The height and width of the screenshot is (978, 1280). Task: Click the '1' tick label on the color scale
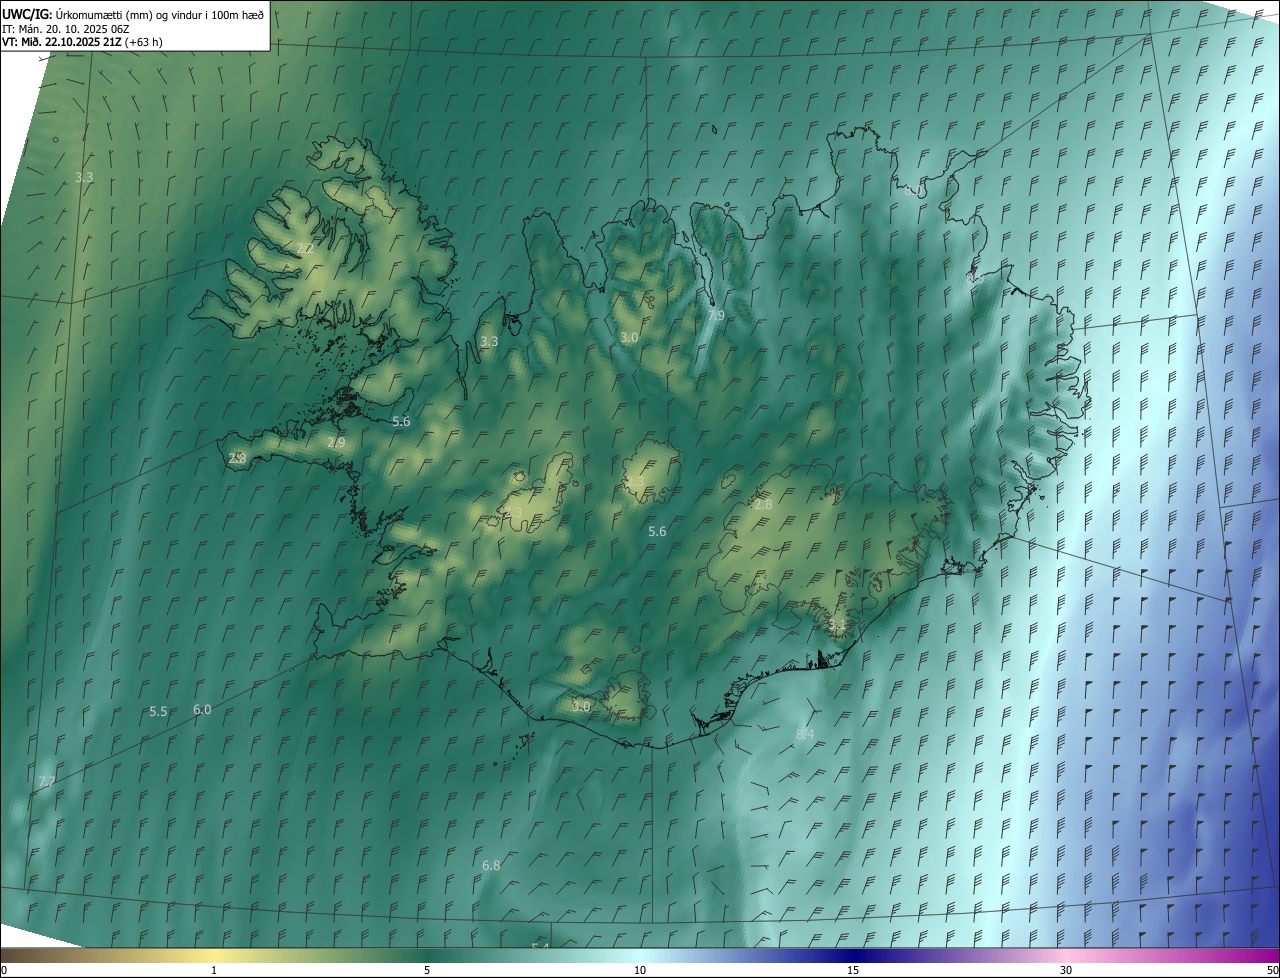tap(214, 970)
